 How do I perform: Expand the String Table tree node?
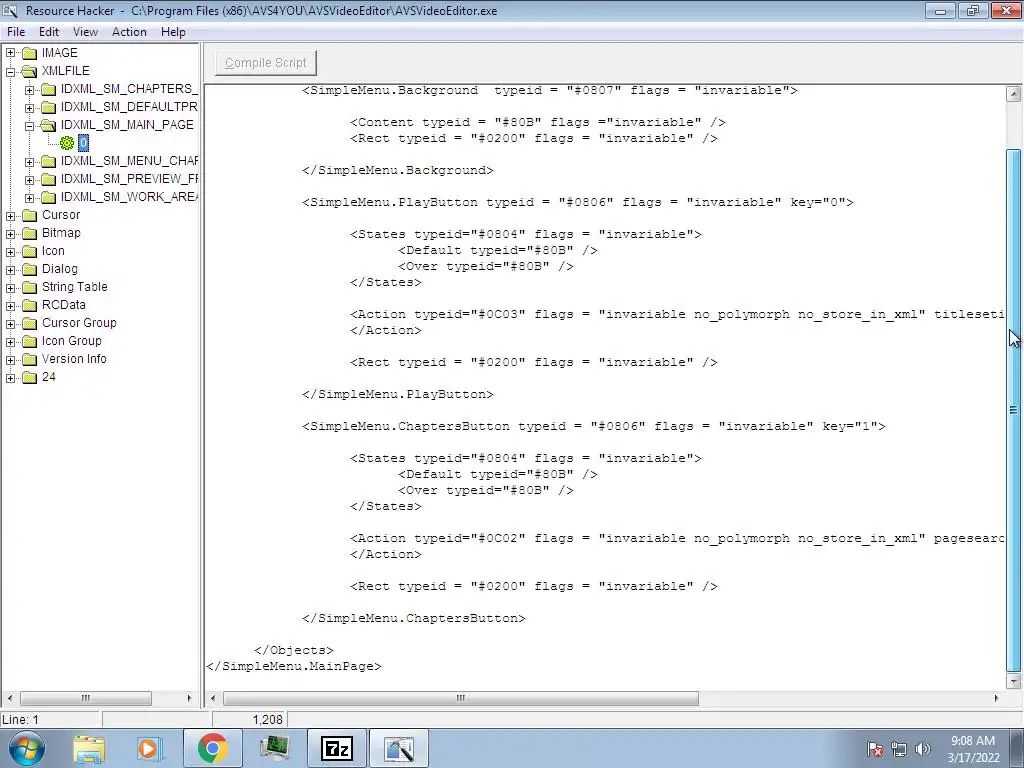[10, 287]
